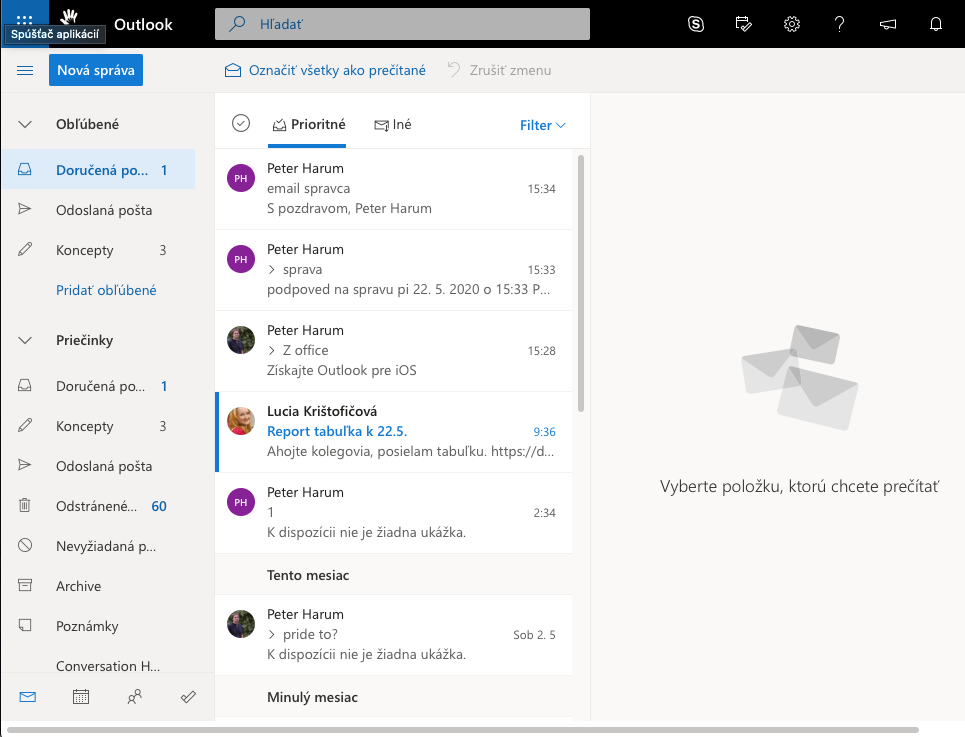Click the Hľadať search field
Screen dimensions: 965x737
[402, 24]
